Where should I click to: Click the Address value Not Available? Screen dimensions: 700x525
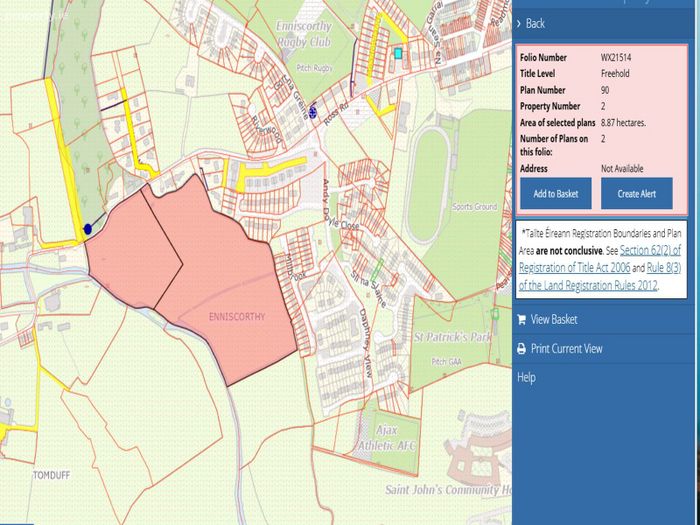622,169
